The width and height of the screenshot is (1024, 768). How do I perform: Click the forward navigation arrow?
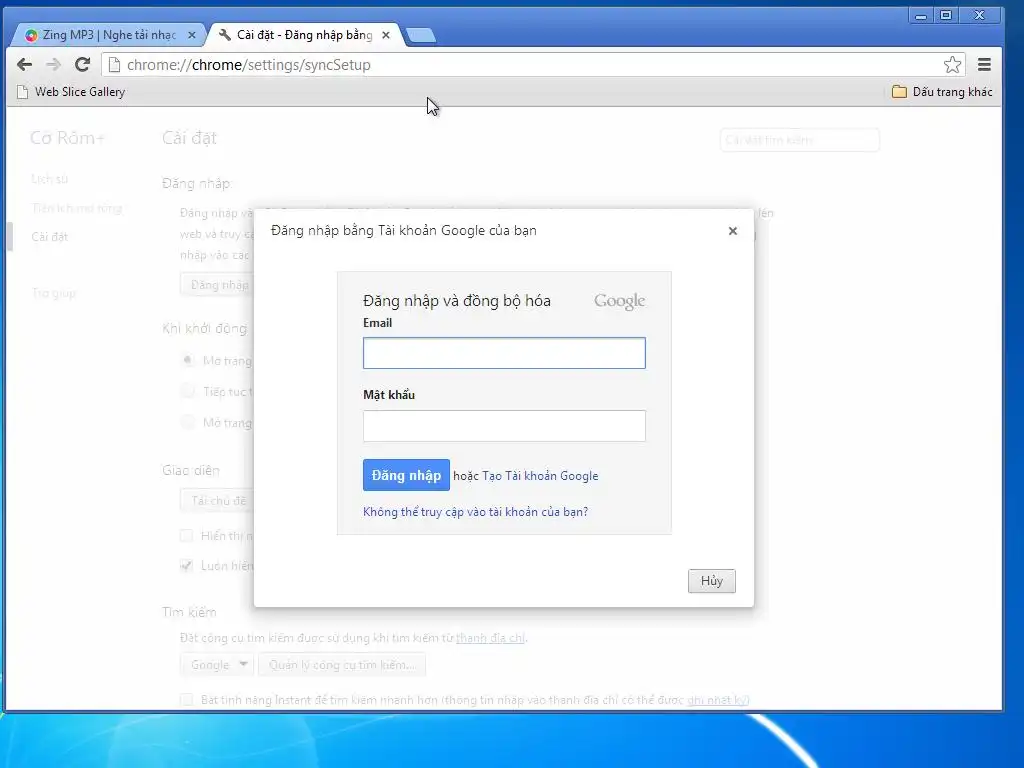click(x=54, y=65)
